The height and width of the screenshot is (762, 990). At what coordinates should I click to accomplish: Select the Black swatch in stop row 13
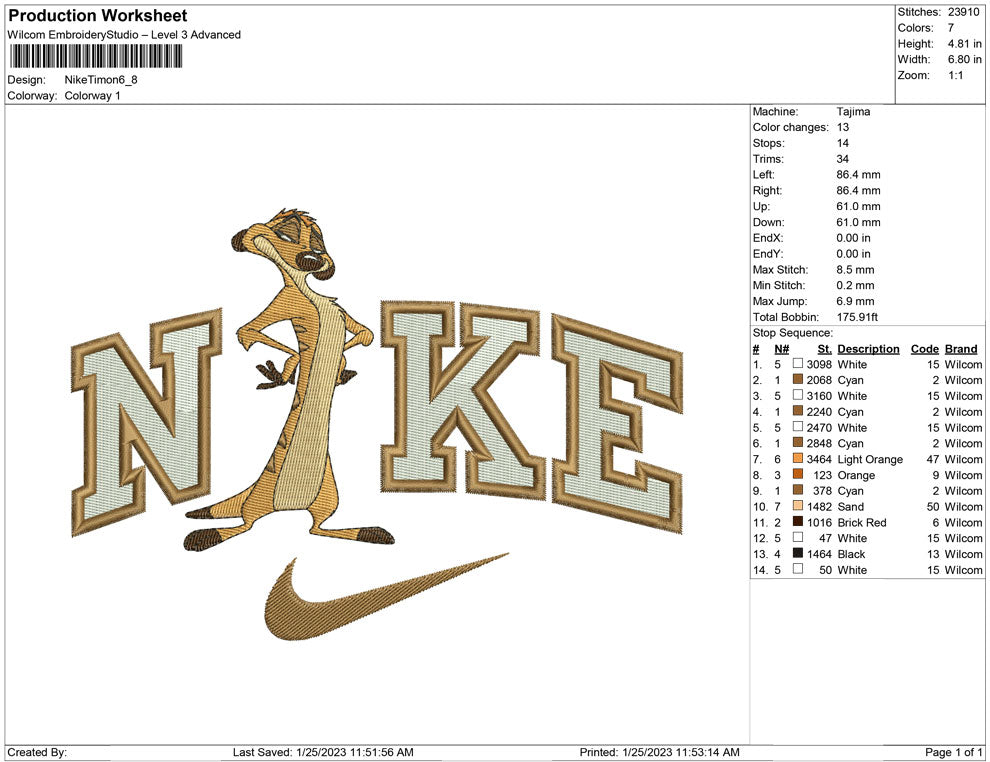pos(797,553)
